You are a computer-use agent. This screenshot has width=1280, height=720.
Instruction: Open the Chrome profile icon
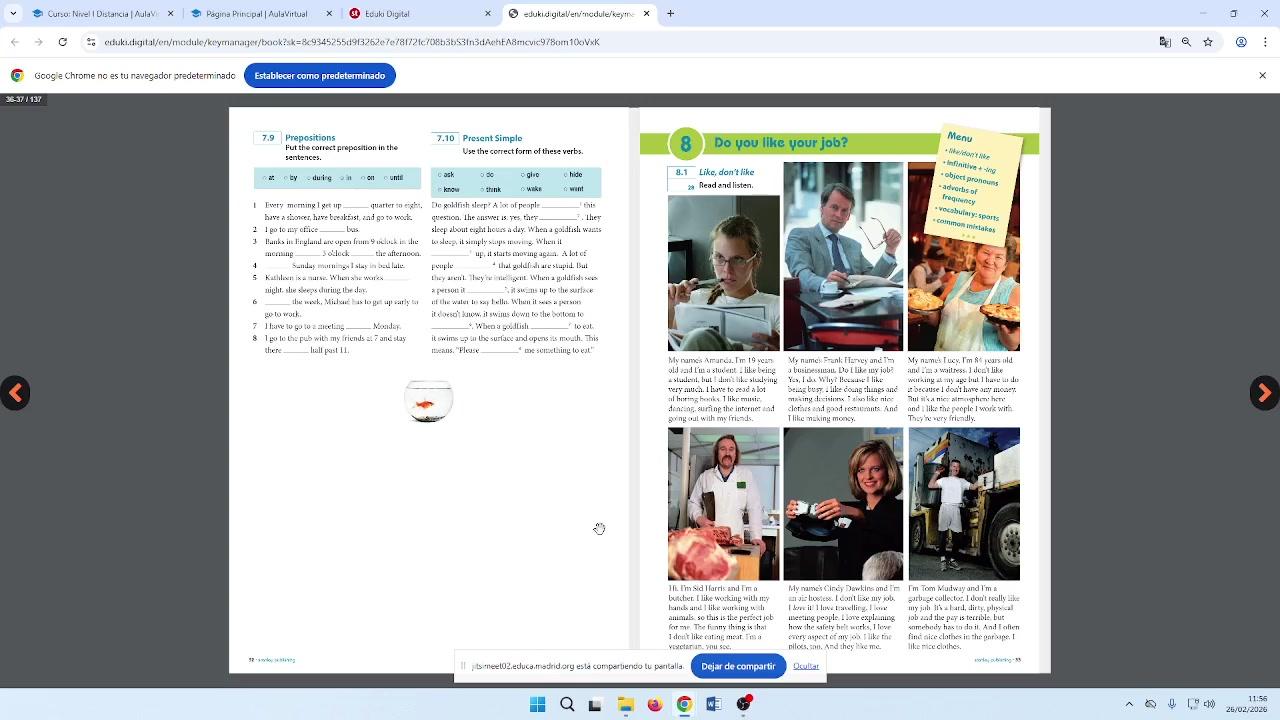[1241, 42]
